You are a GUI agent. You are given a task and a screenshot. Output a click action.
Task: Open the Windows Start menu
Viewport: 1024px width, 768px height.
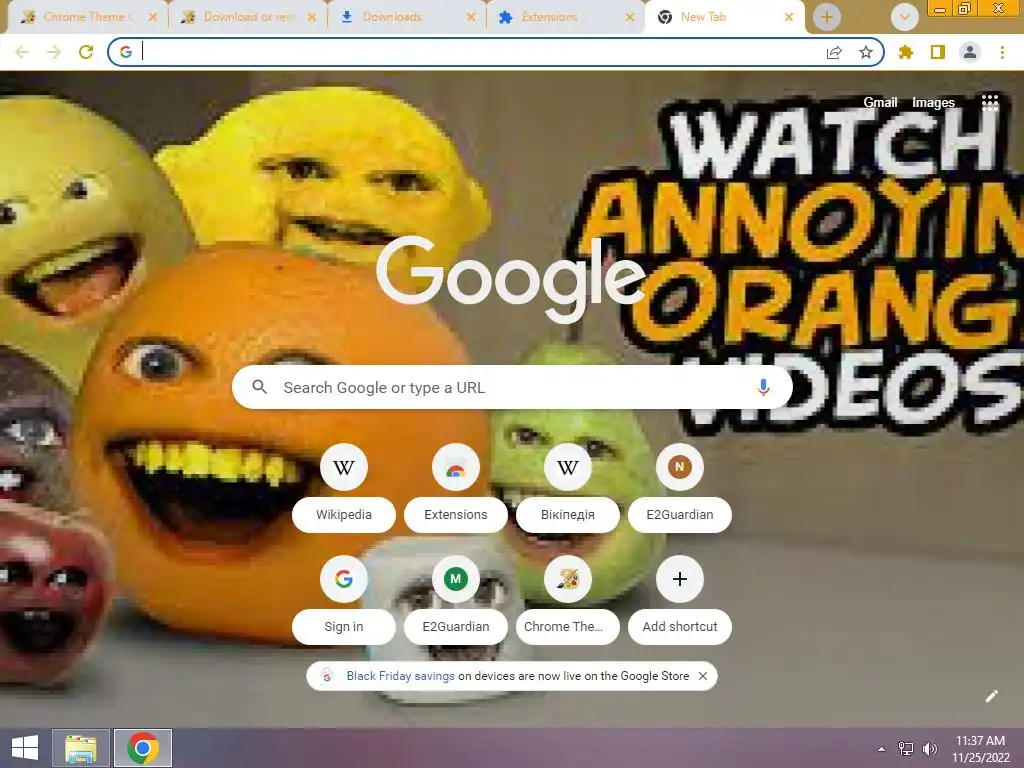(24, 748)
